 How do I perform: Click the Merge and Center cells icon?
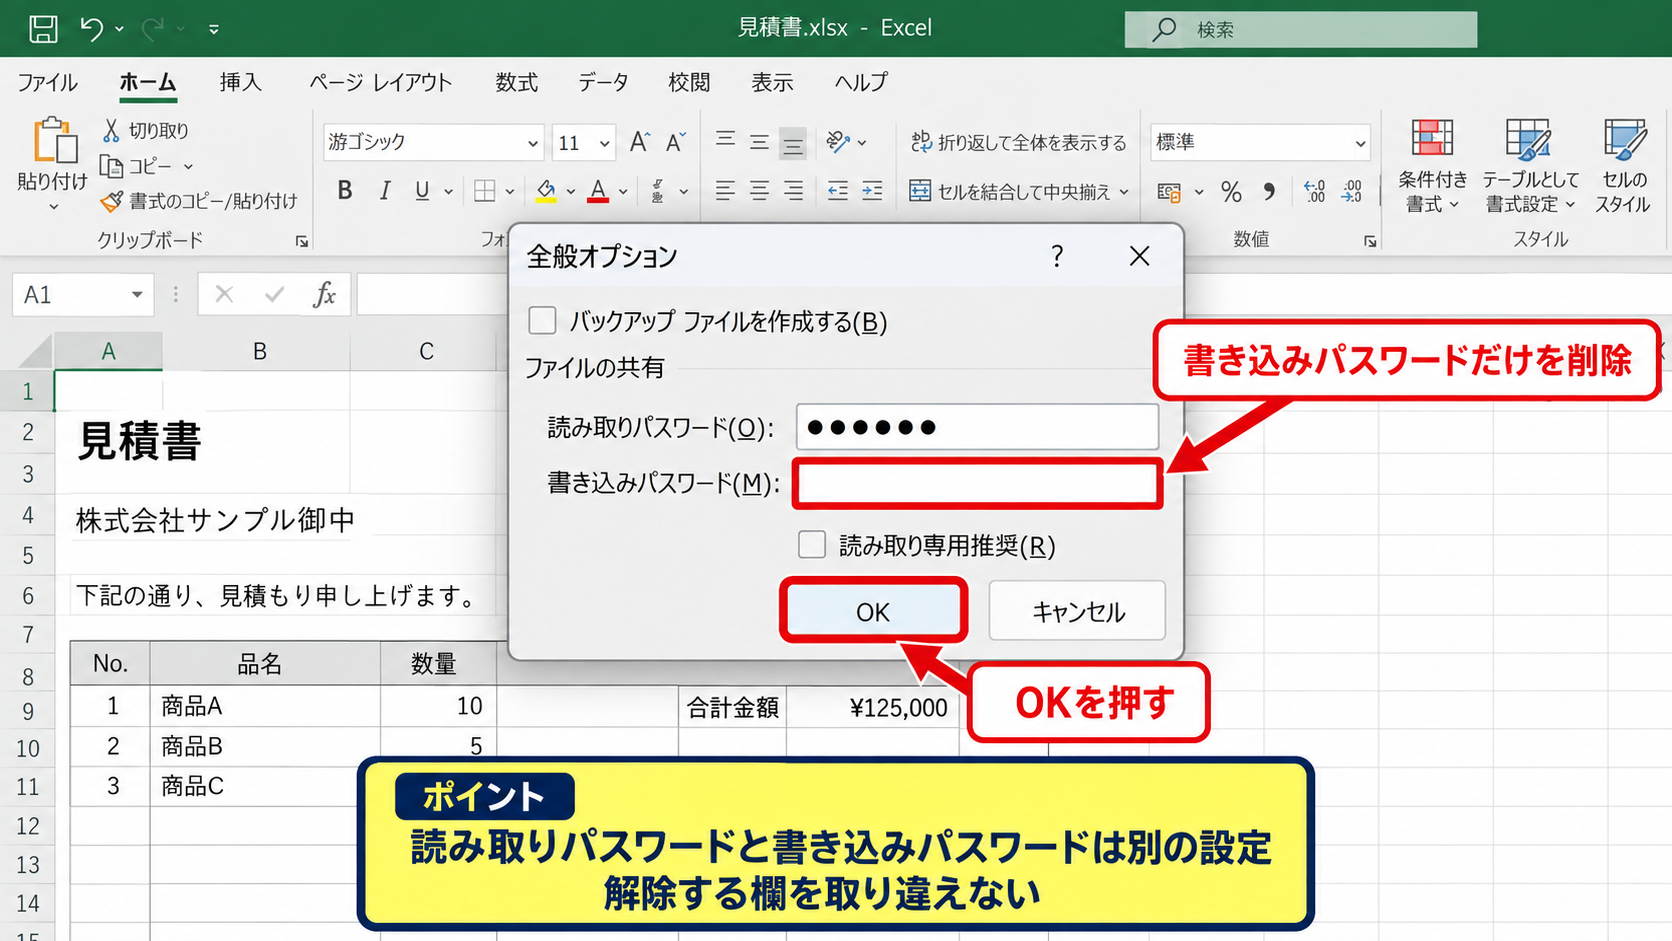pyautogui.click(x=920, y=191)
